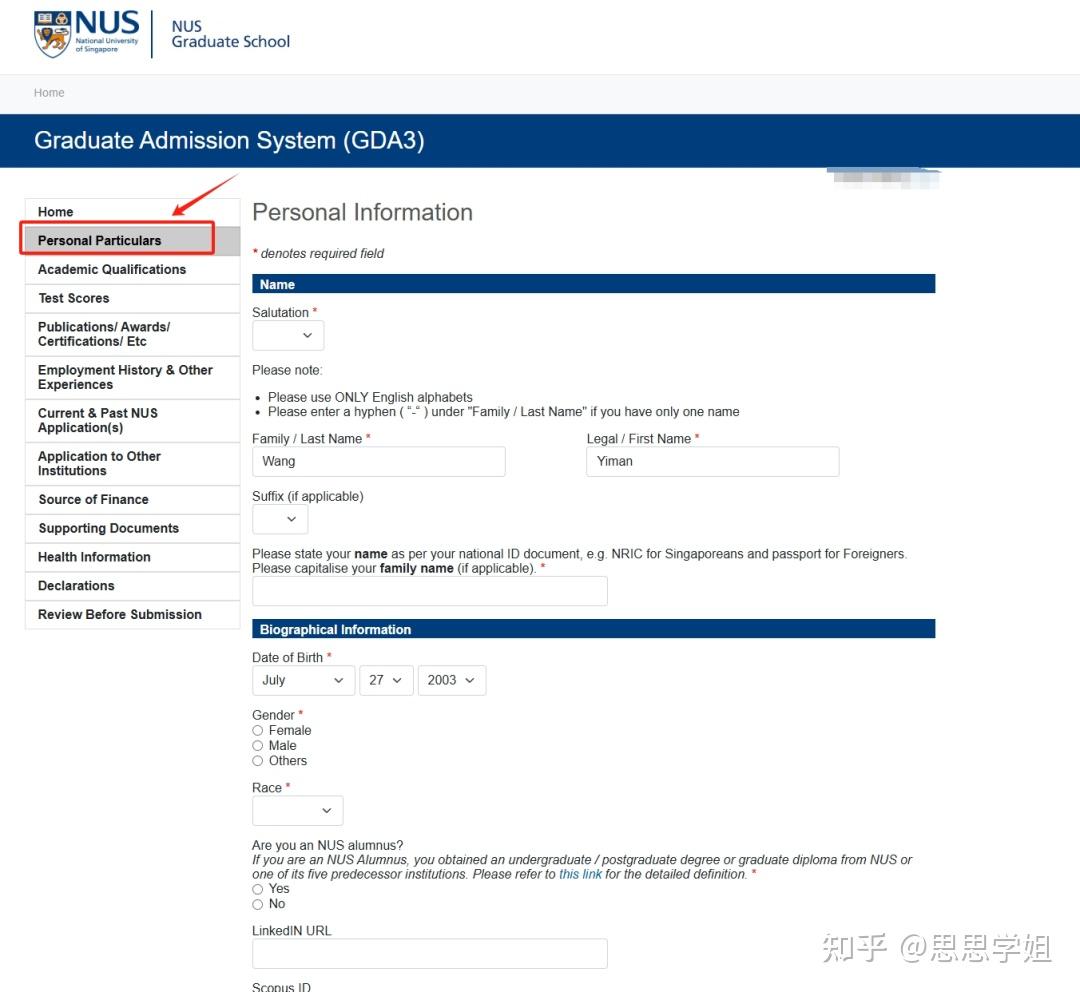Click the NUS Graduate School logo
The width and height of the screenshot is (1080, 992).
[x=160, y=35]
